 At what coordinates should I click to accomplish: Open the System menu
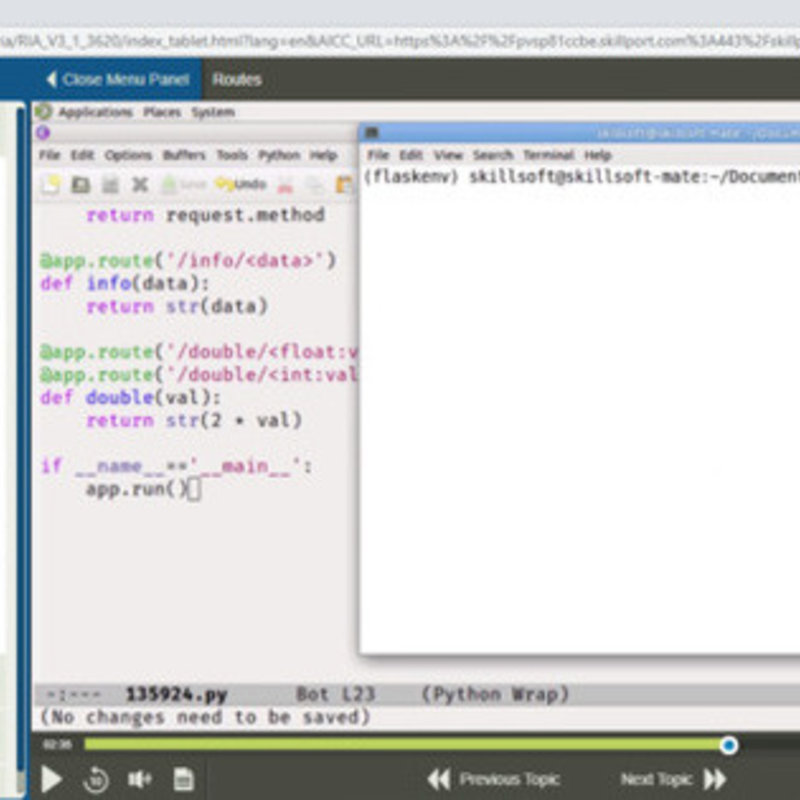(213, 112)
